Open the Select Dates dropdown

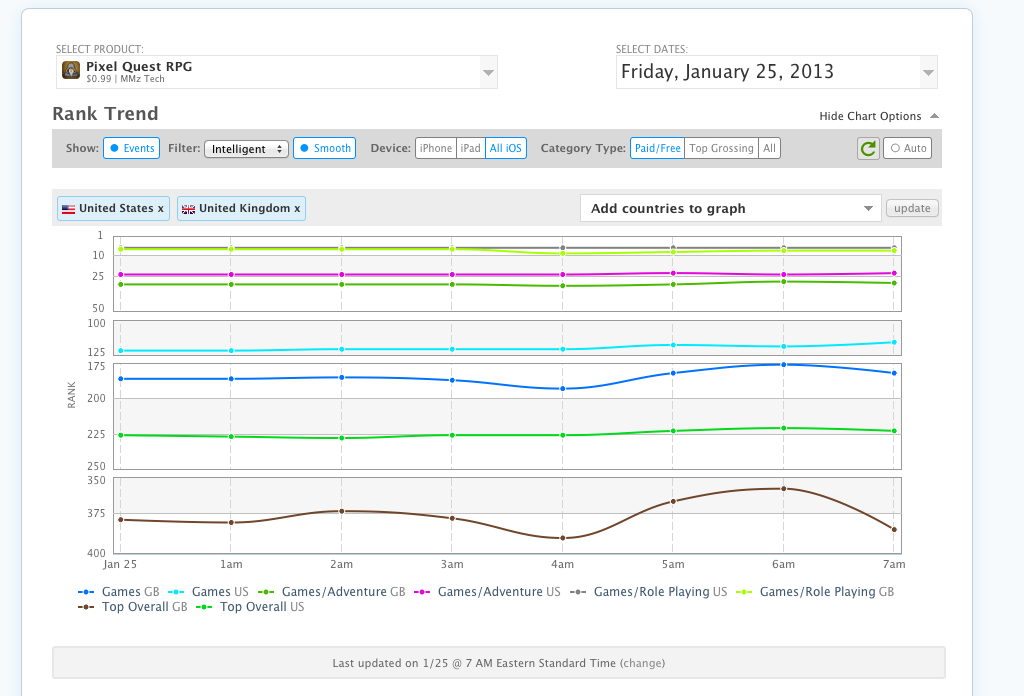click(776, 72)
